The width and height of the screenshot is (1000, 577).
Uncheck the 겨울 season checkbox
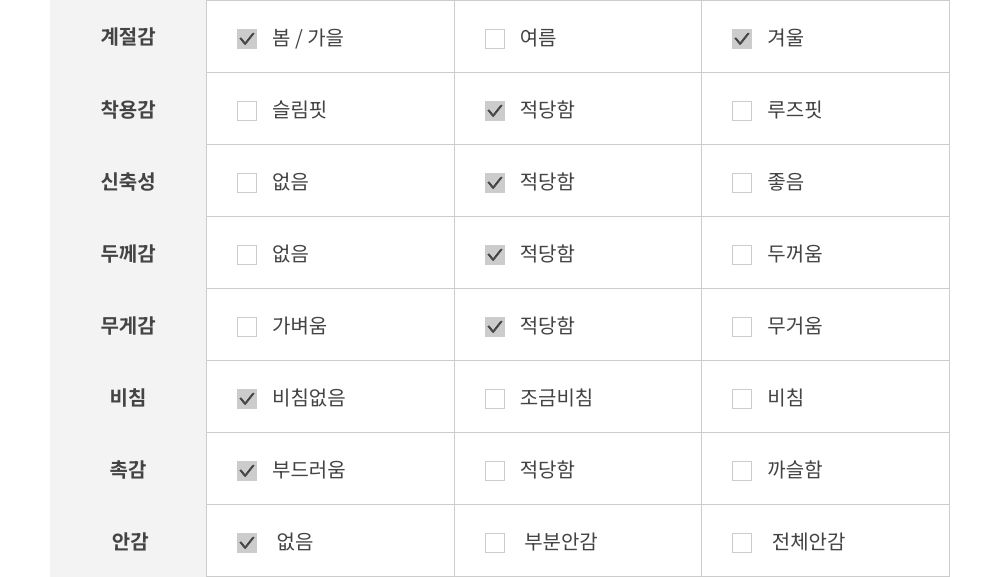click(742, 39)
